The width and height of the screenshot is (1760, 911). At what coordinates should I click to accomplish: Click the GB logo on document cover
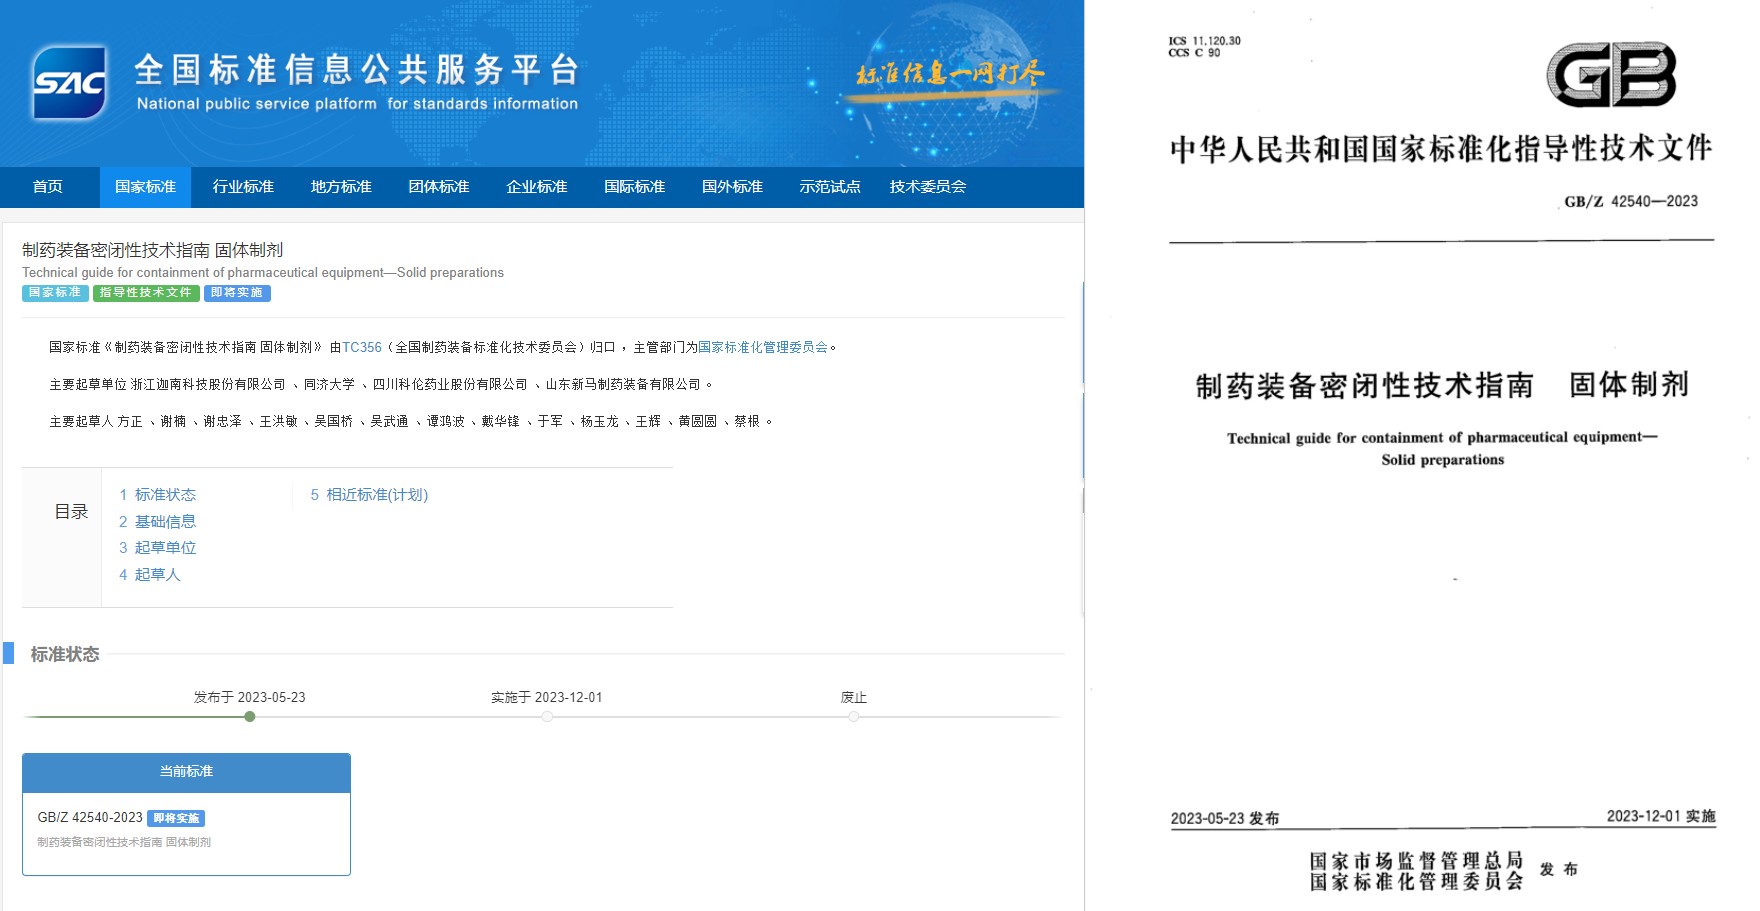1611,75
